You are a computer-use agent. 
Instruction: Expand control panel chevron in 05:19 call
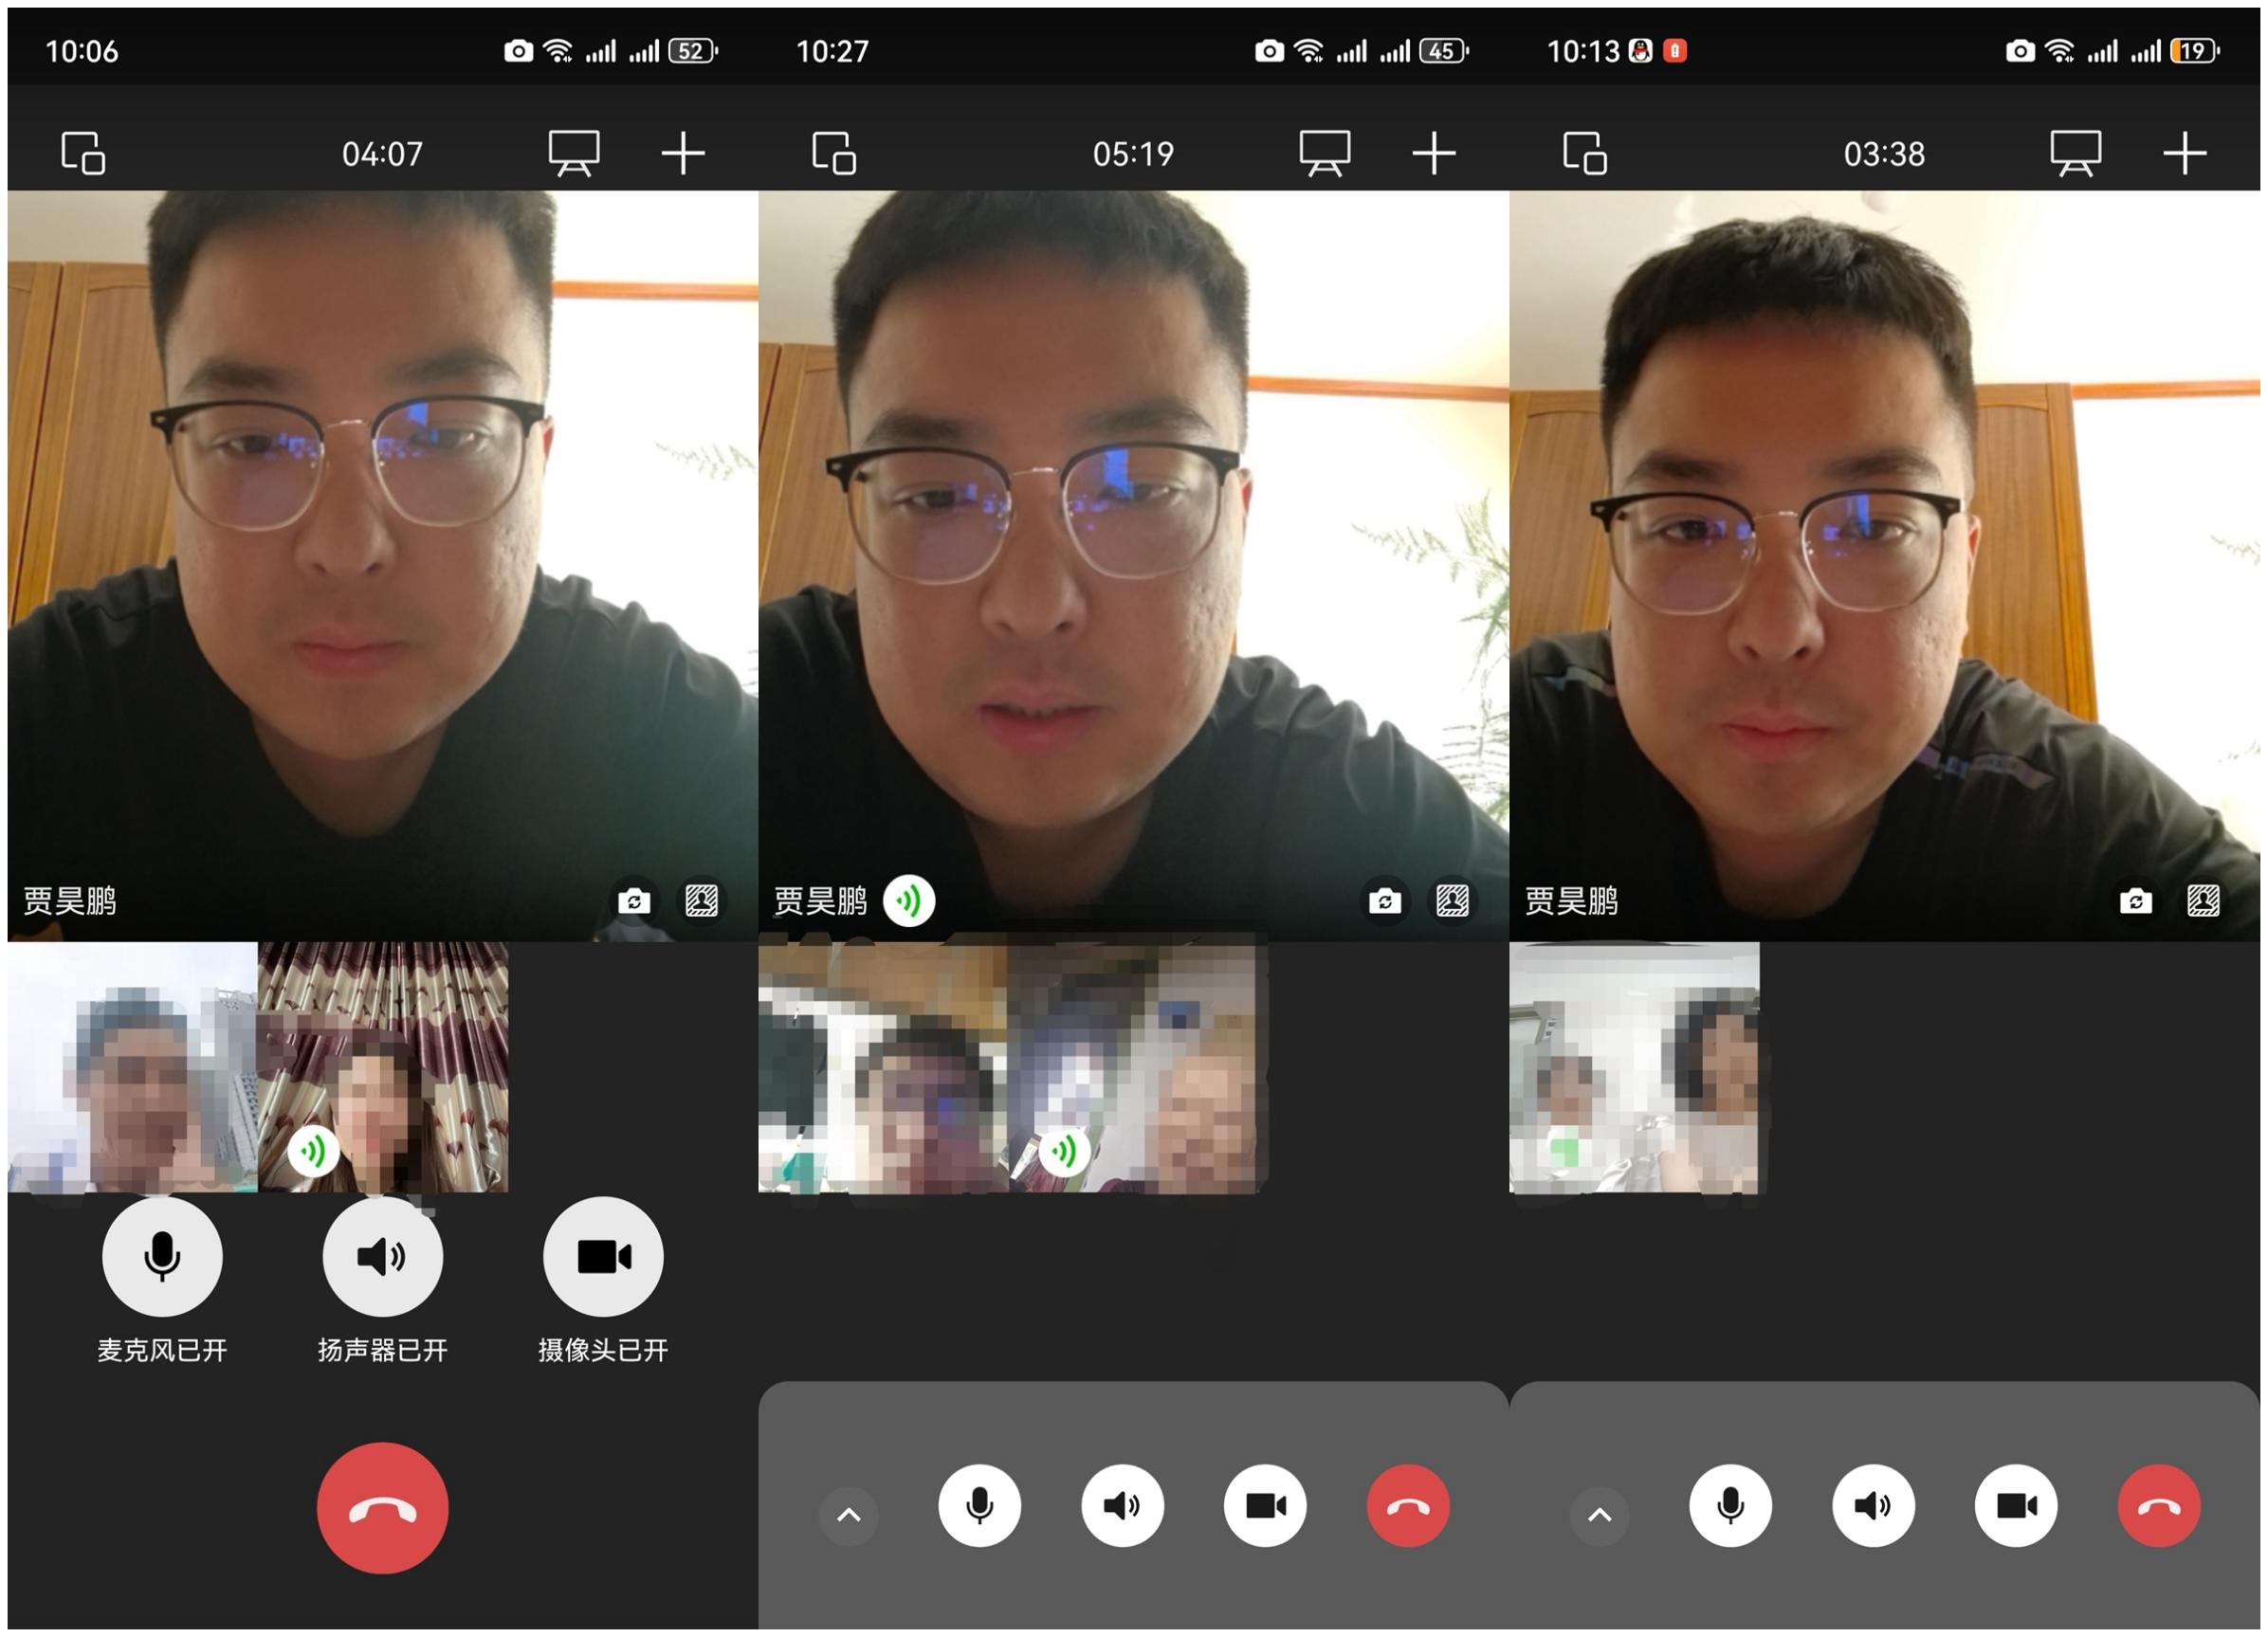[x=848, y=1514]
